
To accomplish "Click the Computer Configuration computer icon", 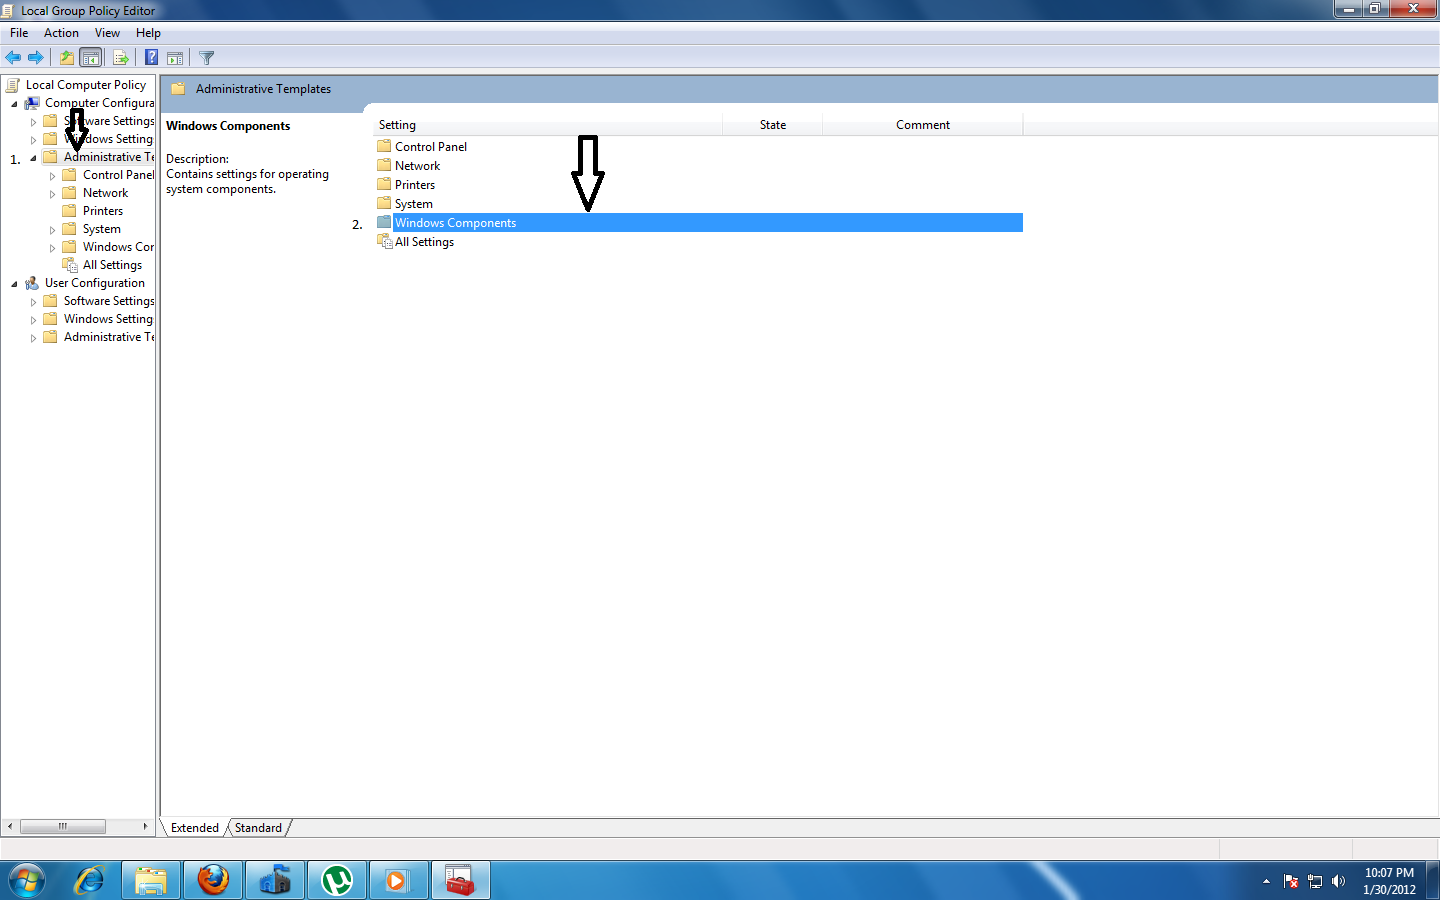I will (32, 103).
